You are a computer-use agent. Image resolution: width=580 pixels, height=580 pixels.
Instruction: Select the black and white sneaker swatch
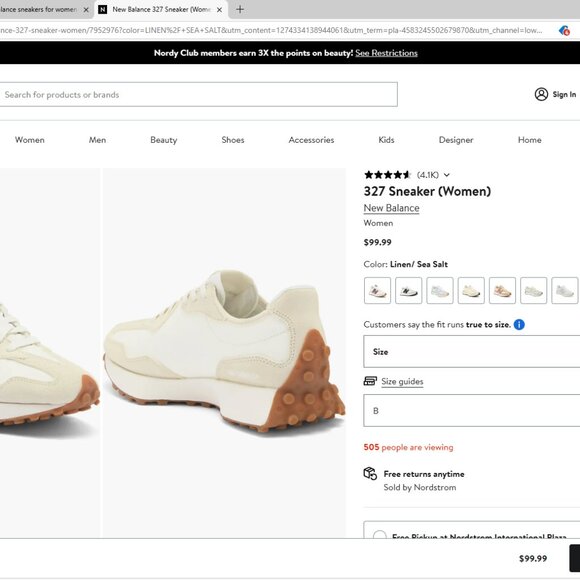pyautogui.click(x=408, y=291)
